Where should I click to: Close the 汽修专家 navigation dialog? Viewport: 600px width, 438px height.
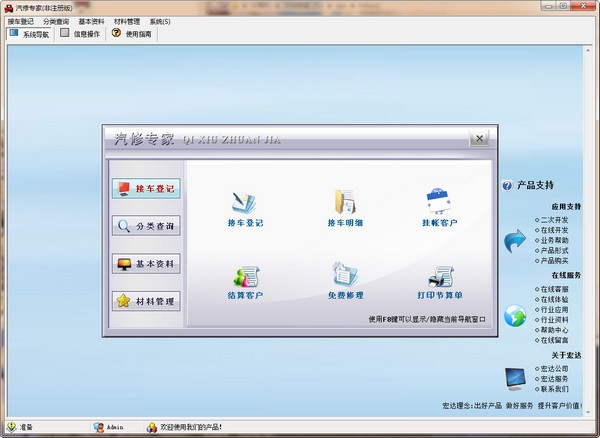(x=480, y=138)
